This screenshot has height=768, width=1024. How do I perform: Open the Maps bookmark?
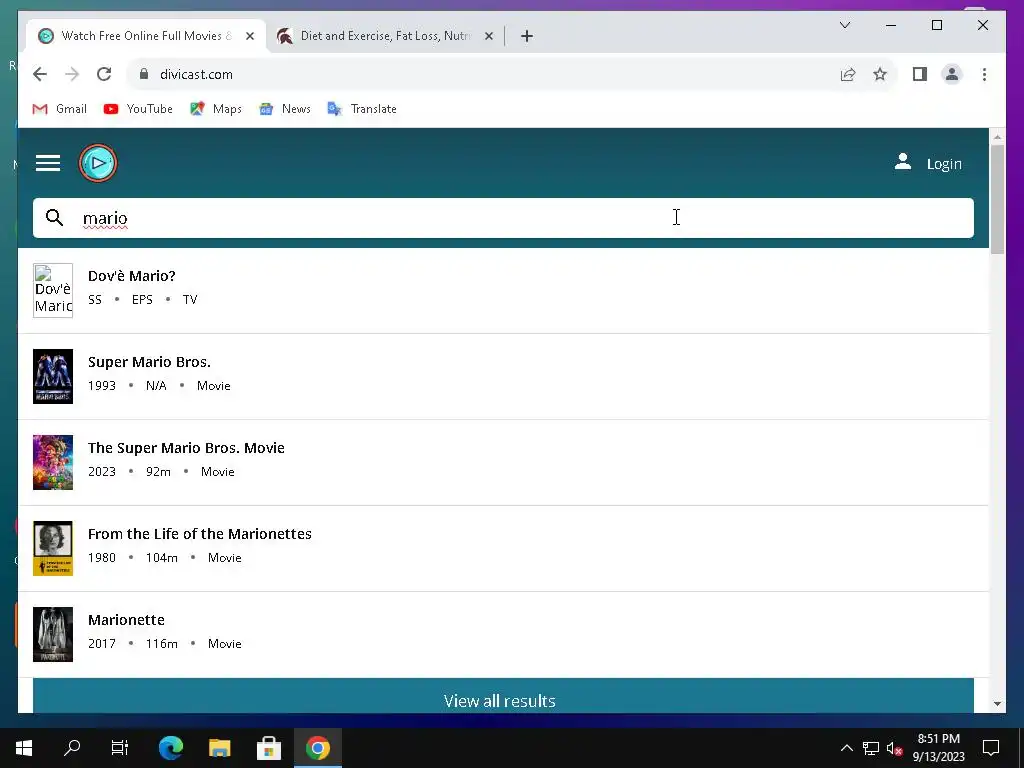(216, 109)
